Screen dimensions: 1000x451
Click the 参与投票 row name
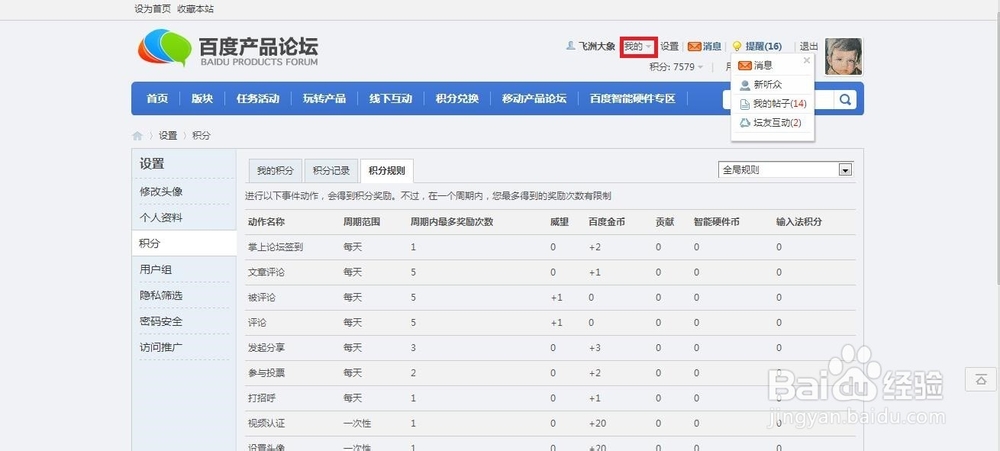(266, 373)
